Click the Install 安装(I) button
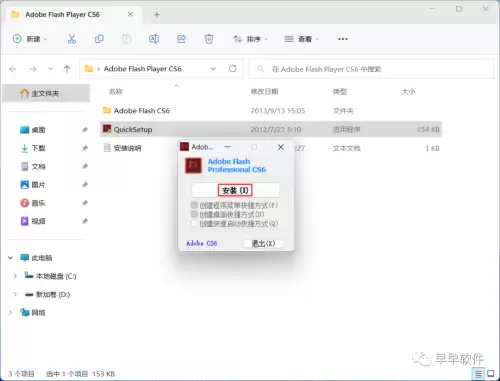 [235, 190]
